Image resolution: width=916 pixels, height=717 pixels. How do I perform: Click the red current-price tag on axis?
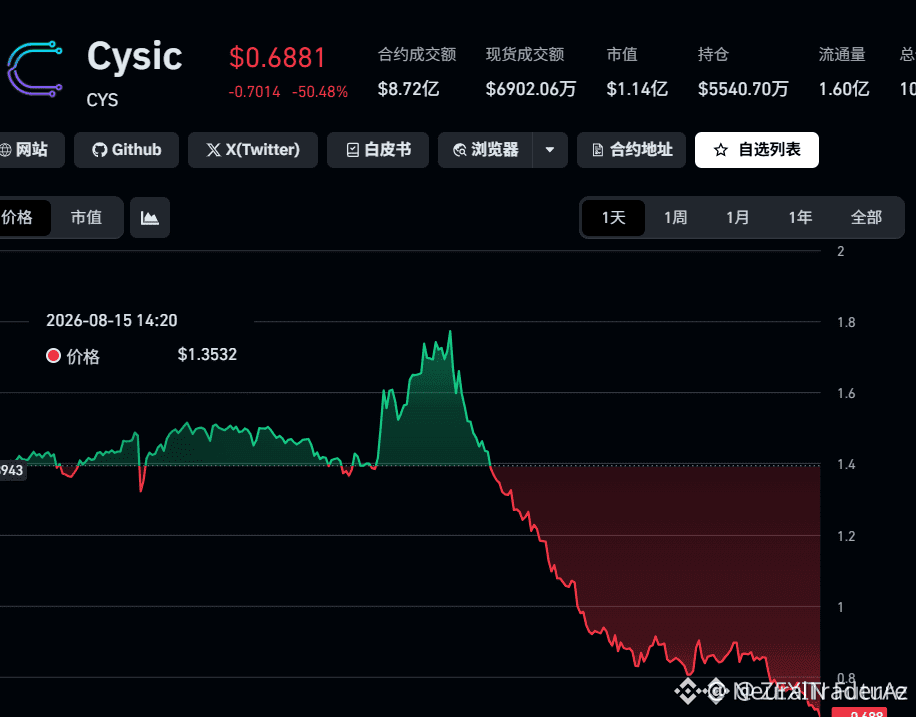click(859, 712)
